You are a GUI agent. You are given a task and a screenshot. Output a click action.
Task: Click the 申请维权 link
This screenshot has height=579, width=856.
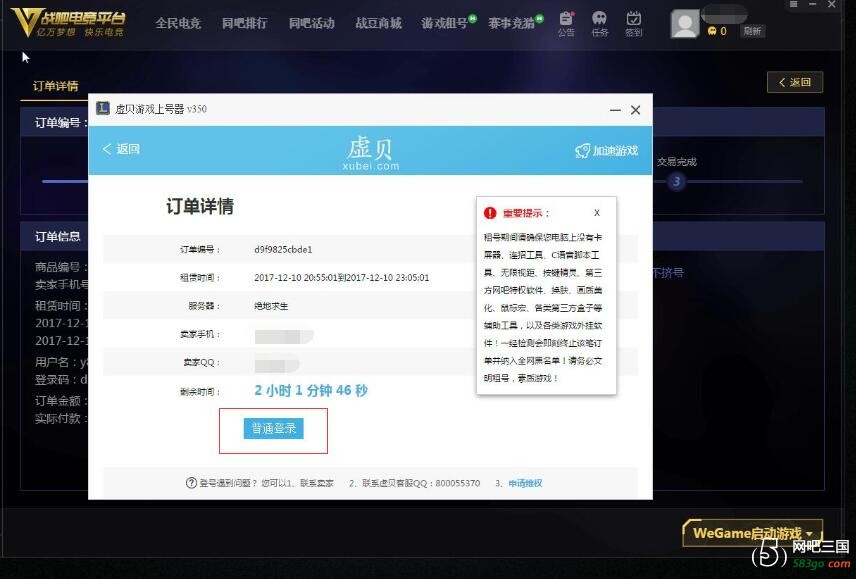click(525, 483)
